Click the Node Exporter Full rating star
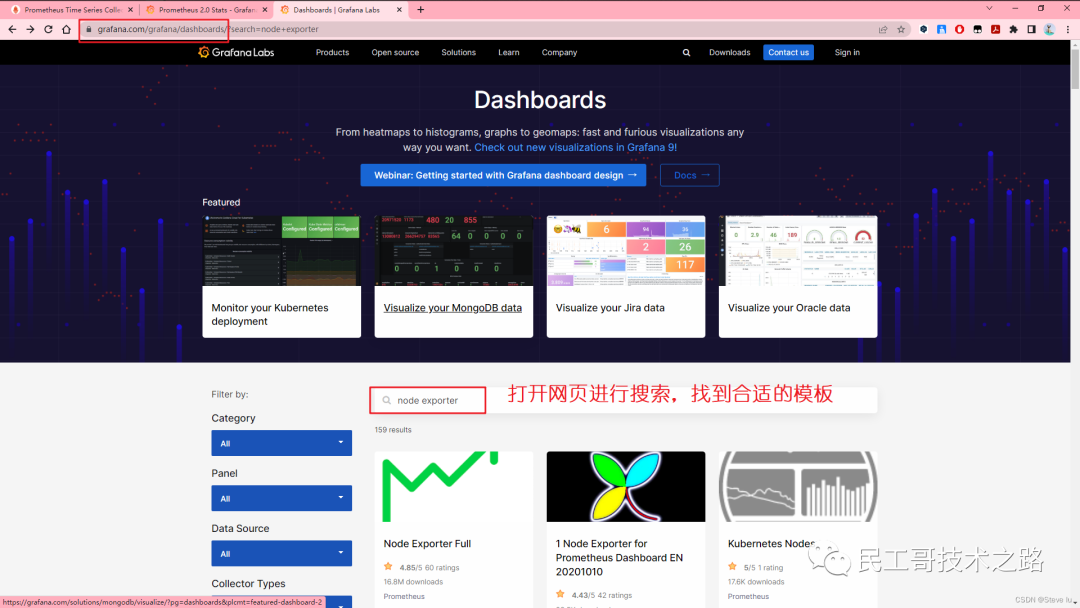Screen dimensions: 1080x608 click(x=388, y=567)
